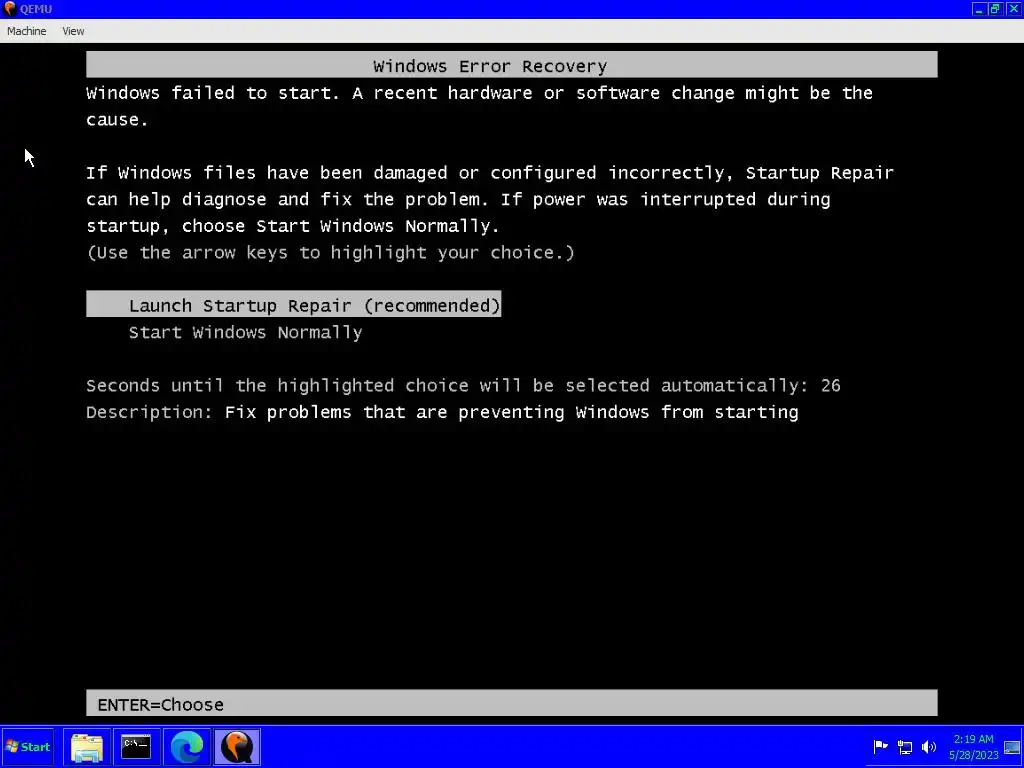Click the 'Use the arrow keys' instruction line

point(330,253)
